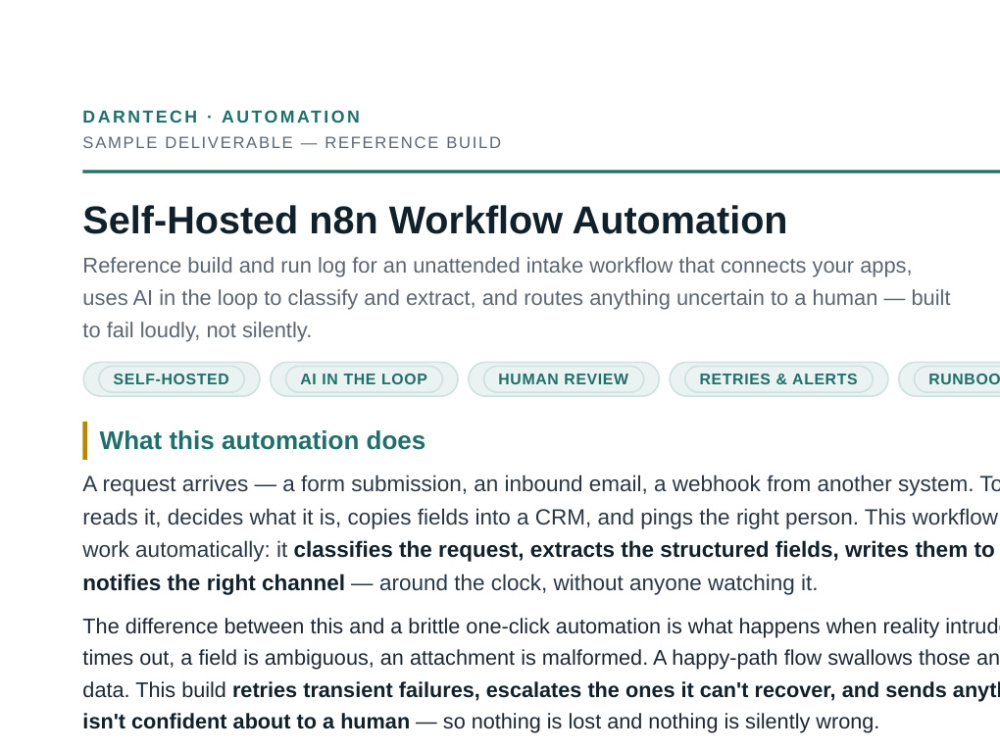The height and width of the screenshot is (750, 1000).
Task: Click the SELF-HOSTED tag pill
Action: tap(171, 379)
